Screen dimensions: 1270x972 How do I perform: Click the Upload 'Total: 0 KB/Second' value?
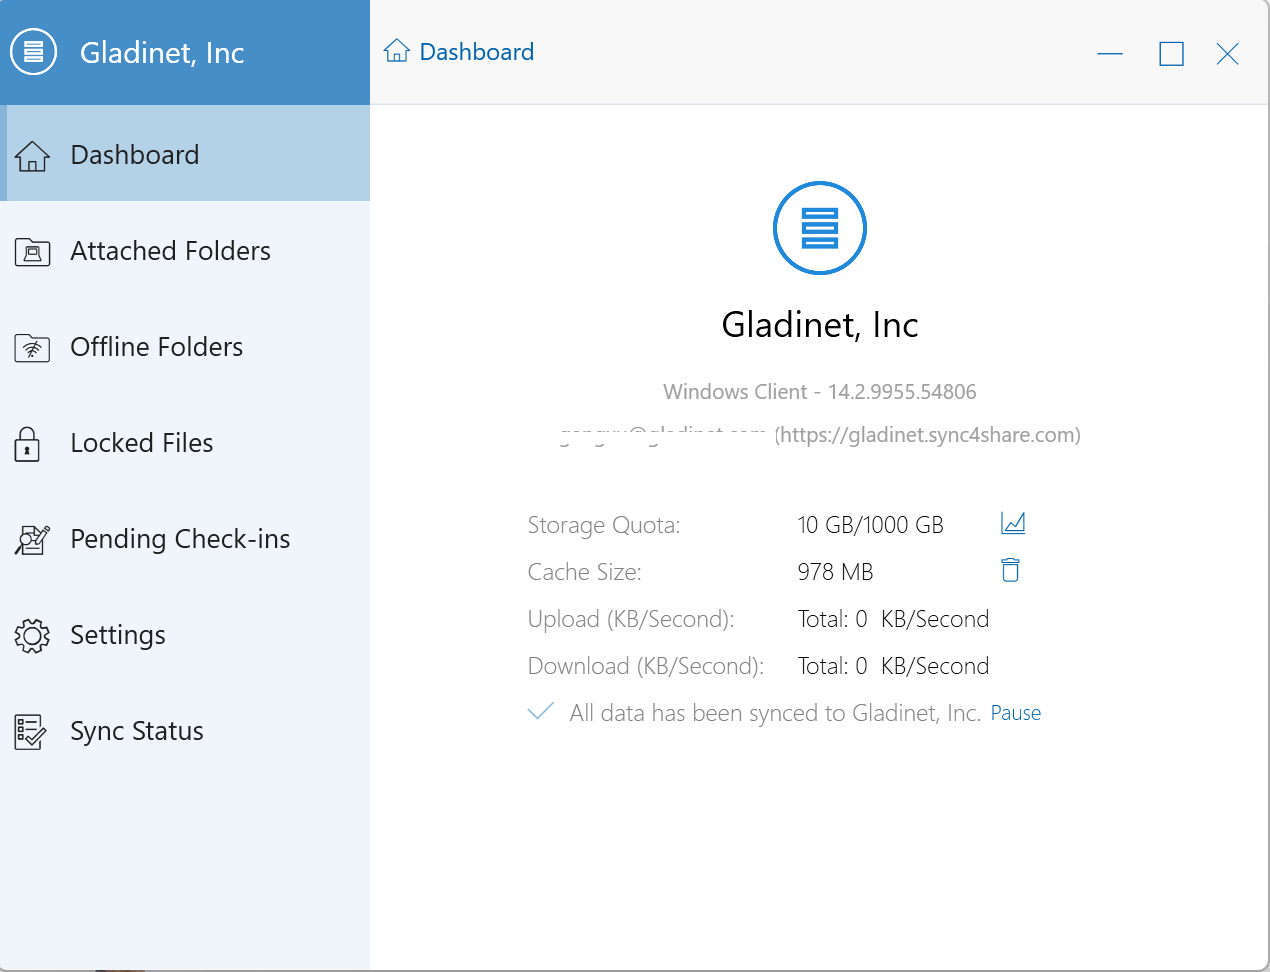point(893,619)
